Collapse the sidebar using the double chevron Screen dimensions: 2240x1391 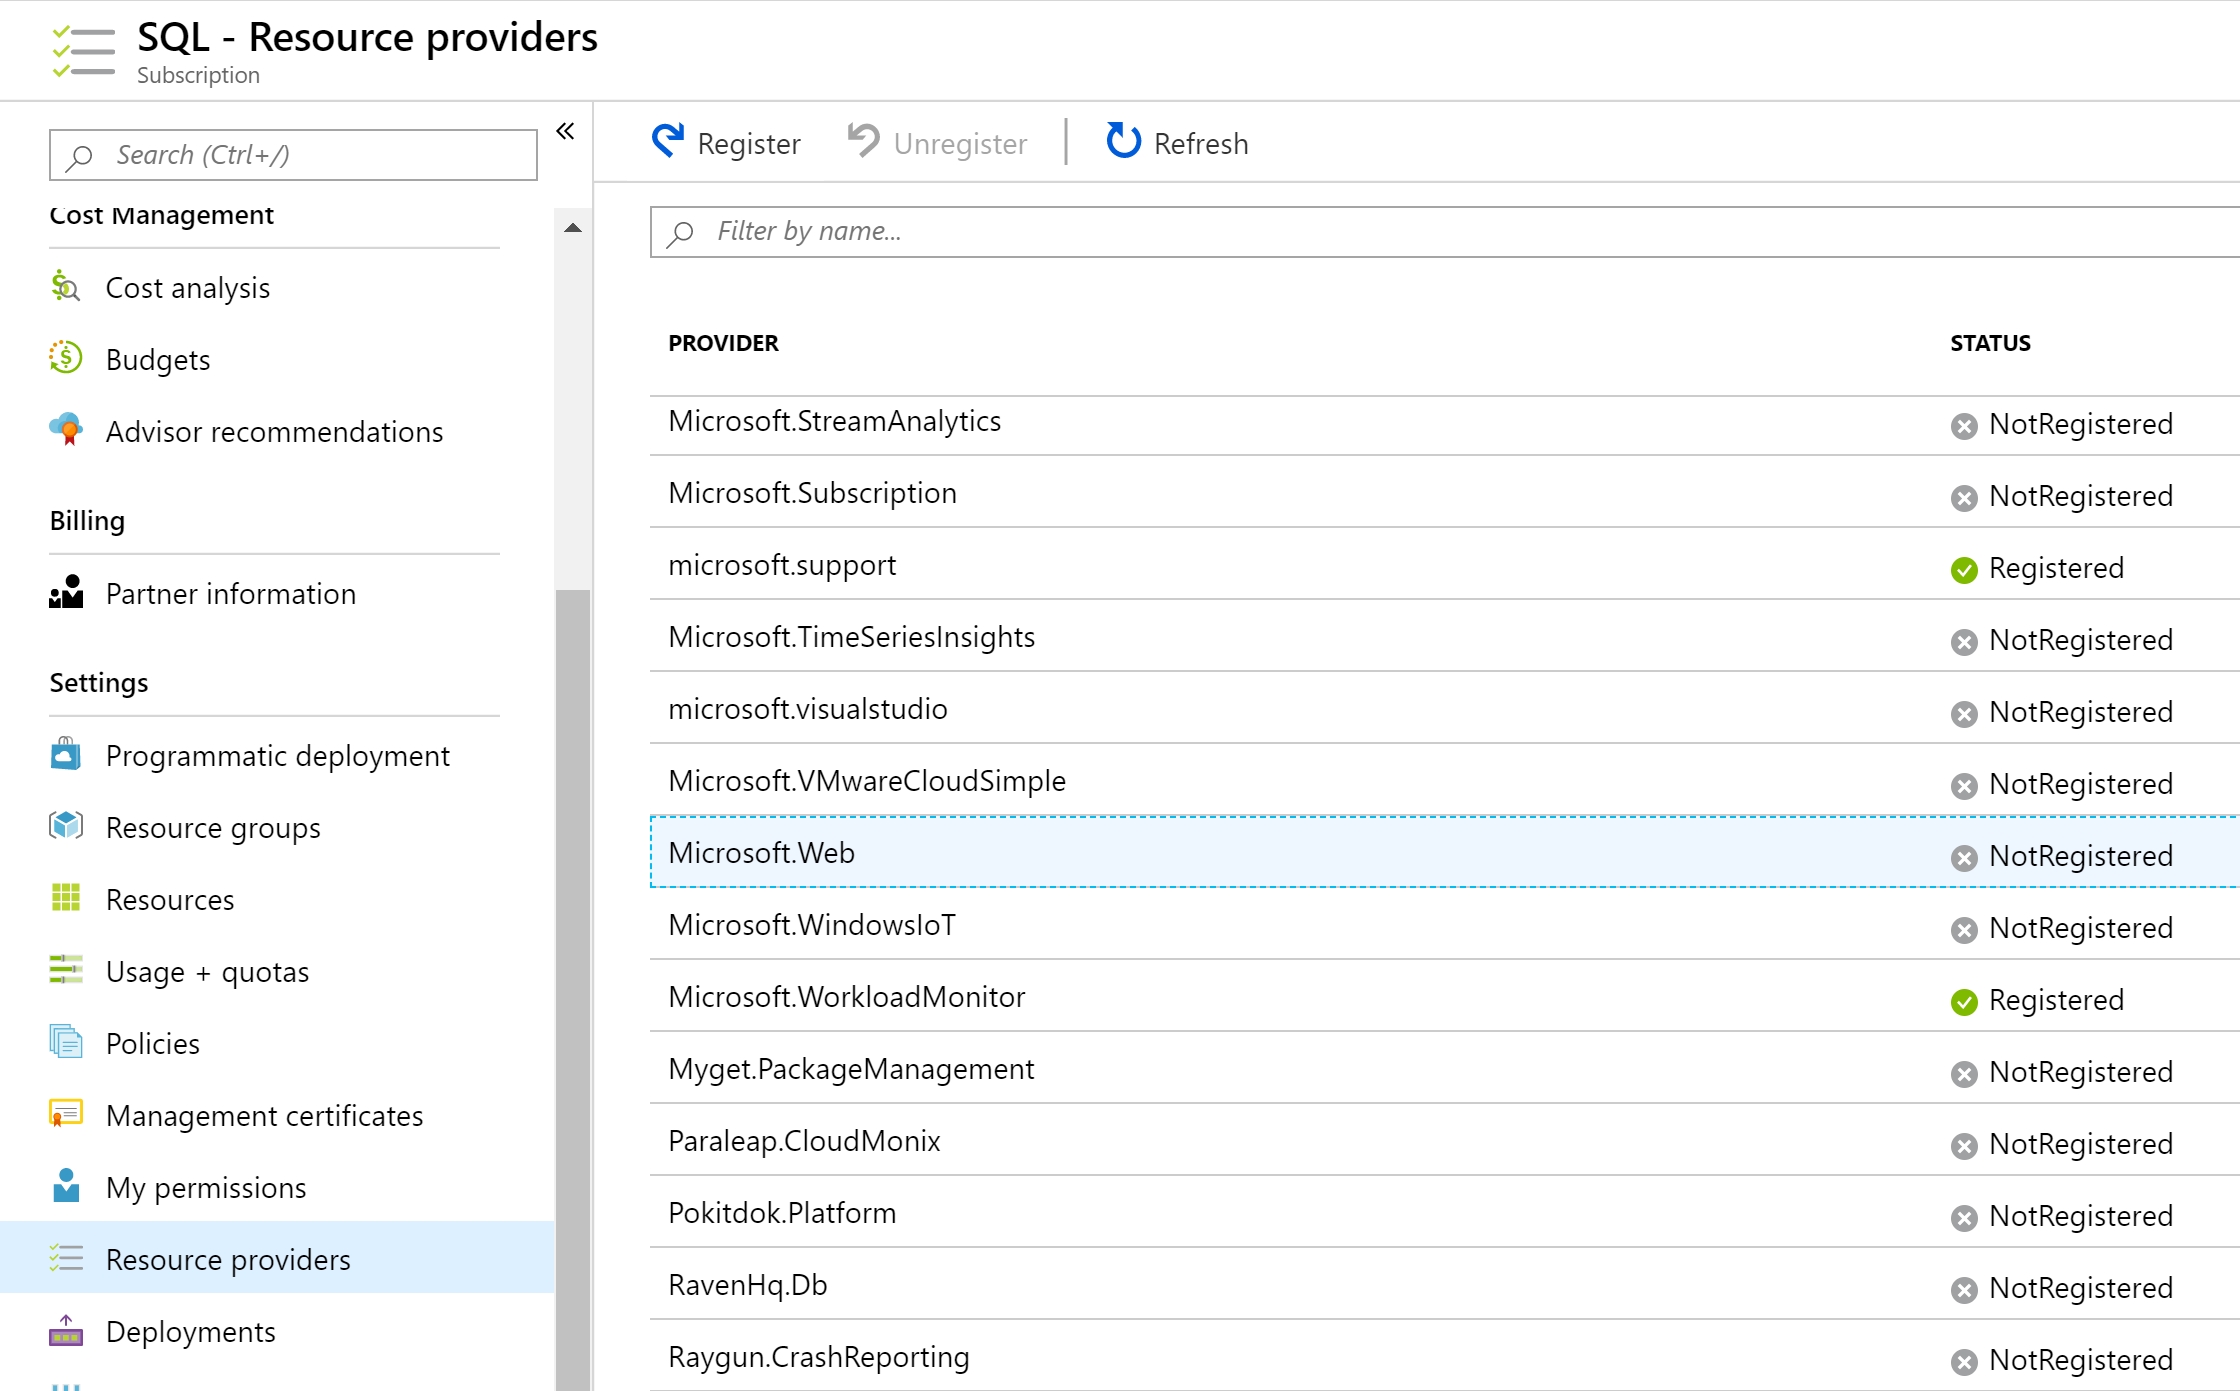coord(565,131)
